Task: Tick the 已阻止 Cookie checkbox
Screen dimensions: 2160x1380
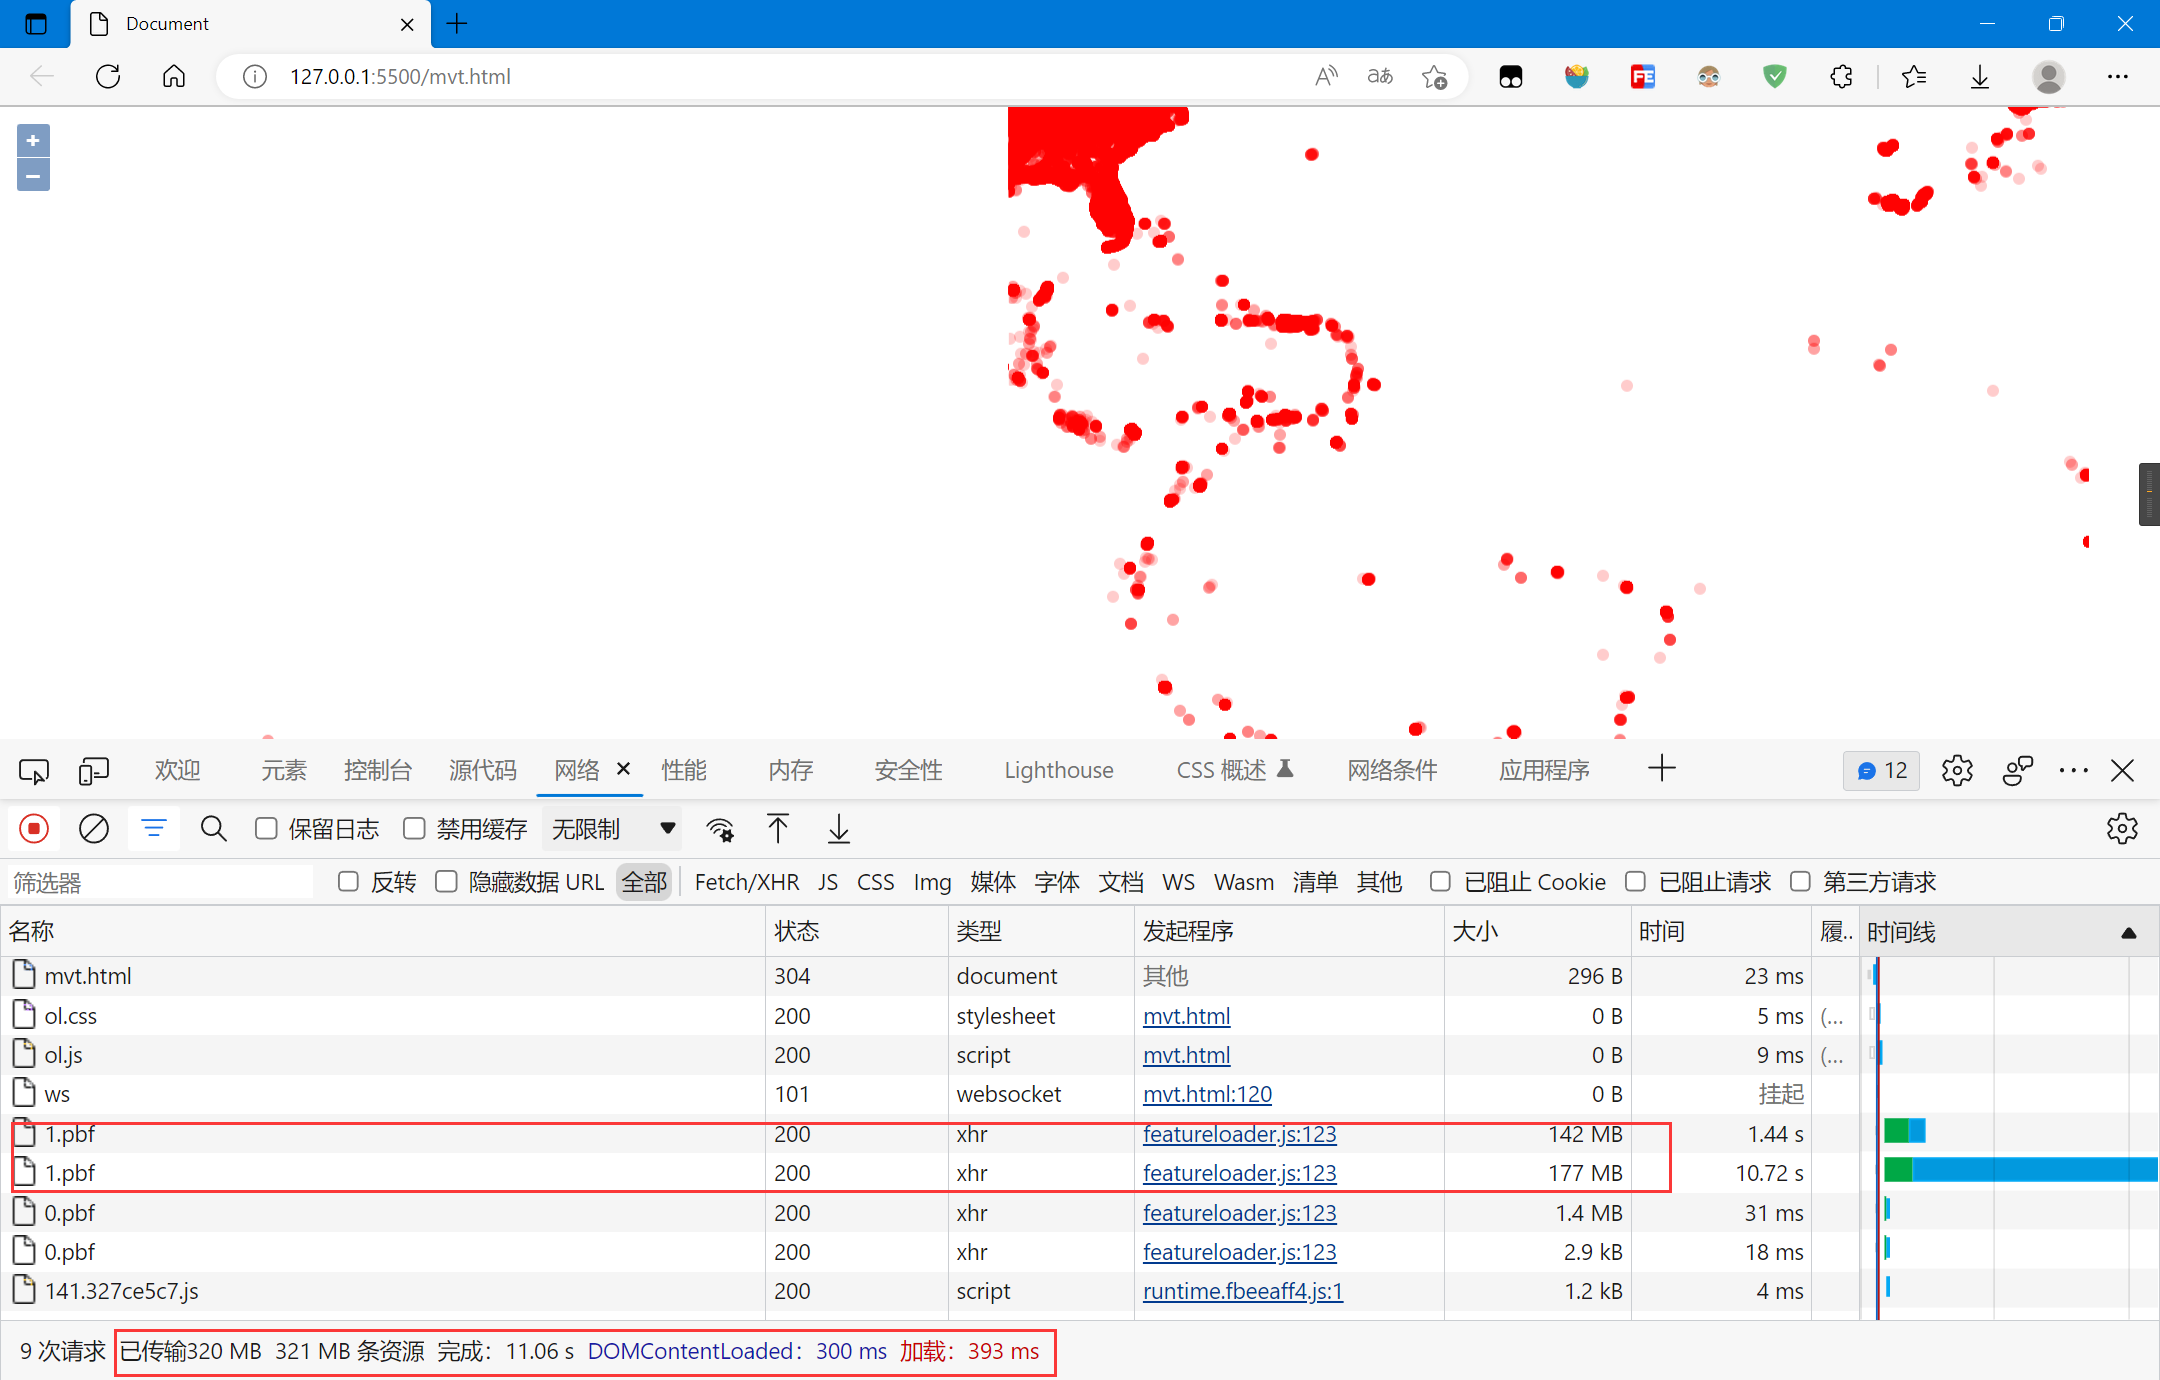Action: pyautogui.click(x=1440, y=882)
